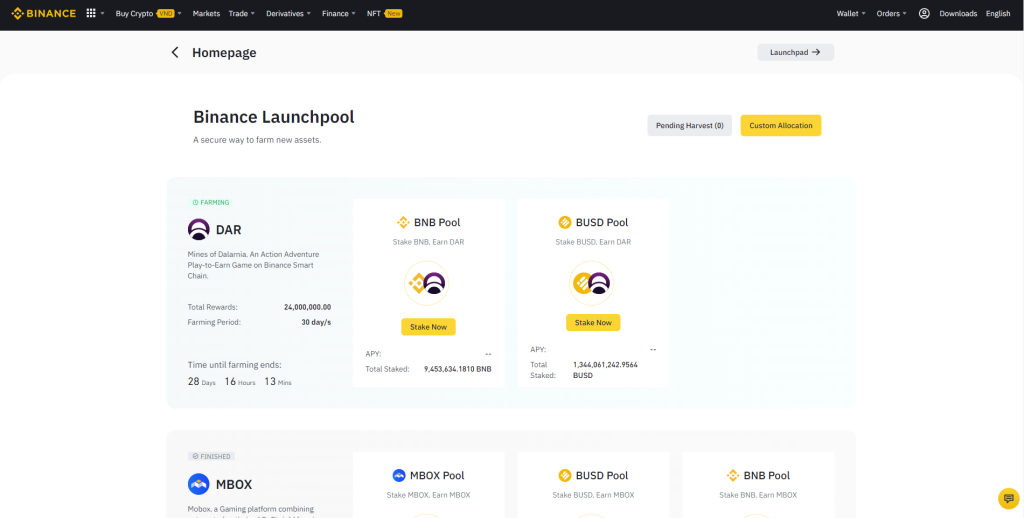Expand arrow next to apps grid
The height and width of the screenshot is (518, 1024).
pyautogui.click(x=103, y=13)
